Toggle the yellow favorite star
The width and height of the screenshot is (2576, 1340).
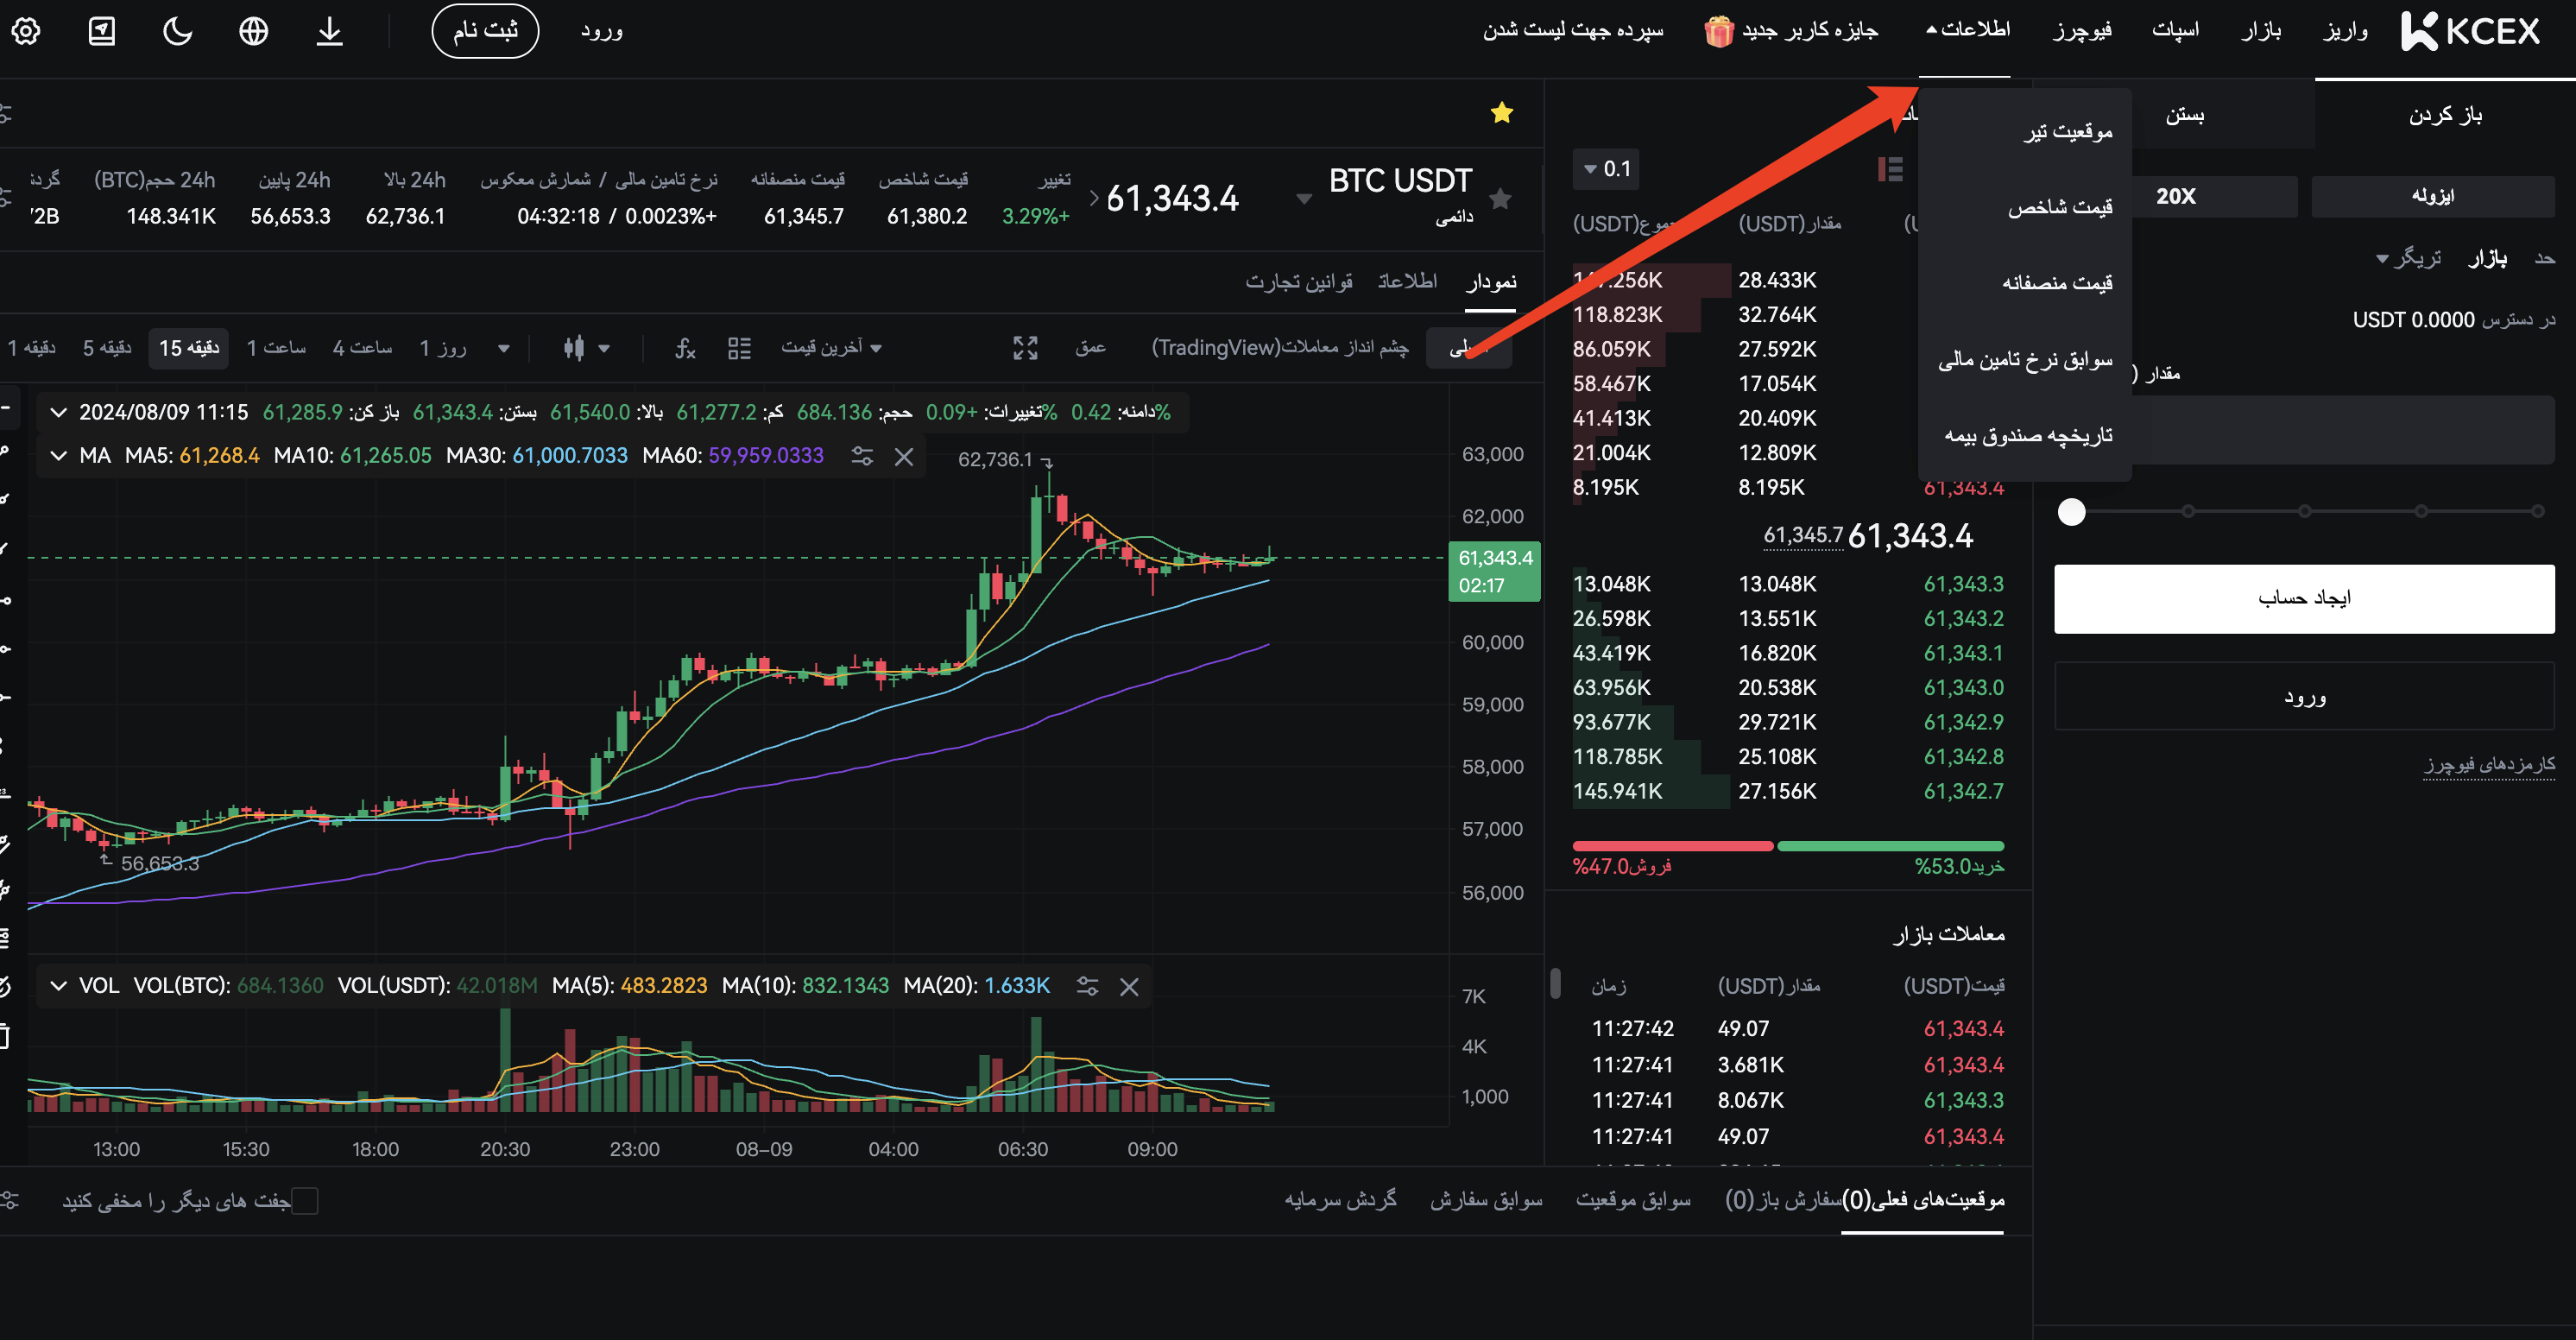tap(1501, 113)
